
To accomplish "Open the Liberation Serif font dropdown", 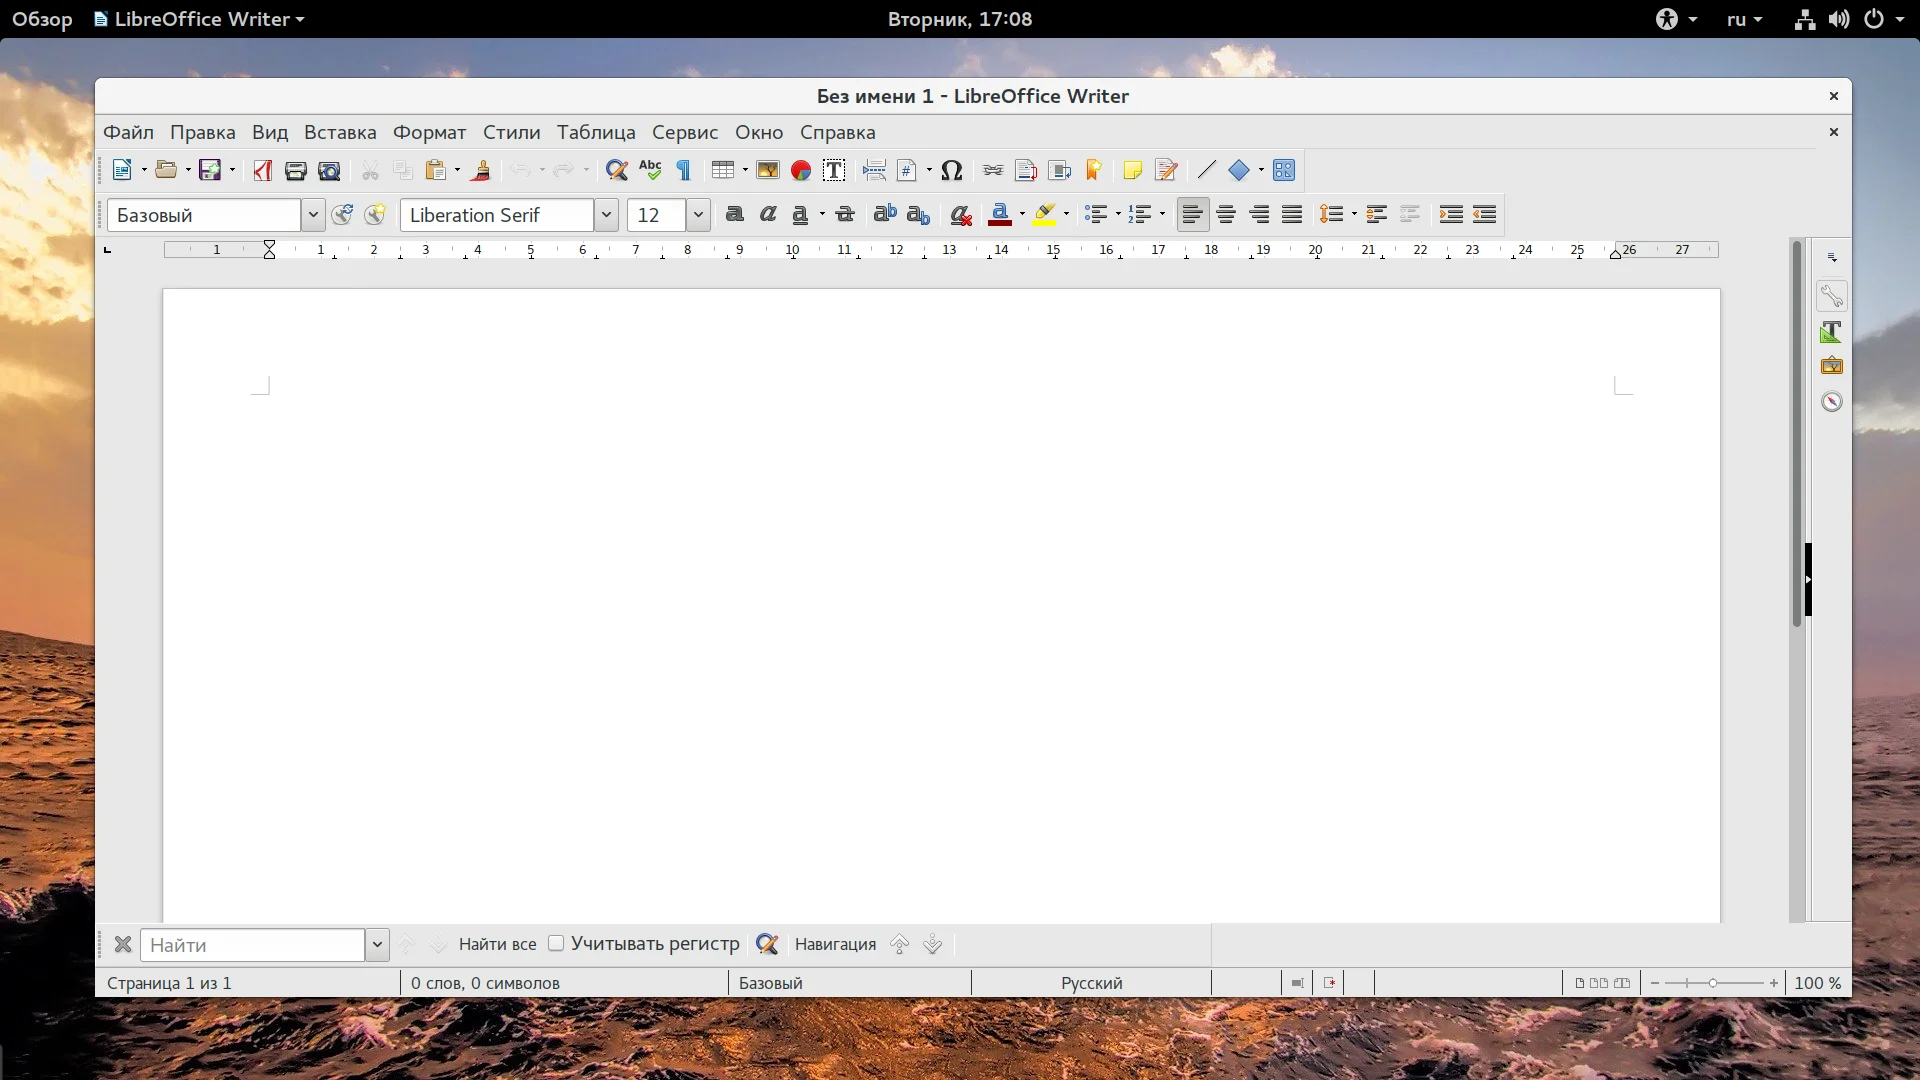I will point(606,215).
